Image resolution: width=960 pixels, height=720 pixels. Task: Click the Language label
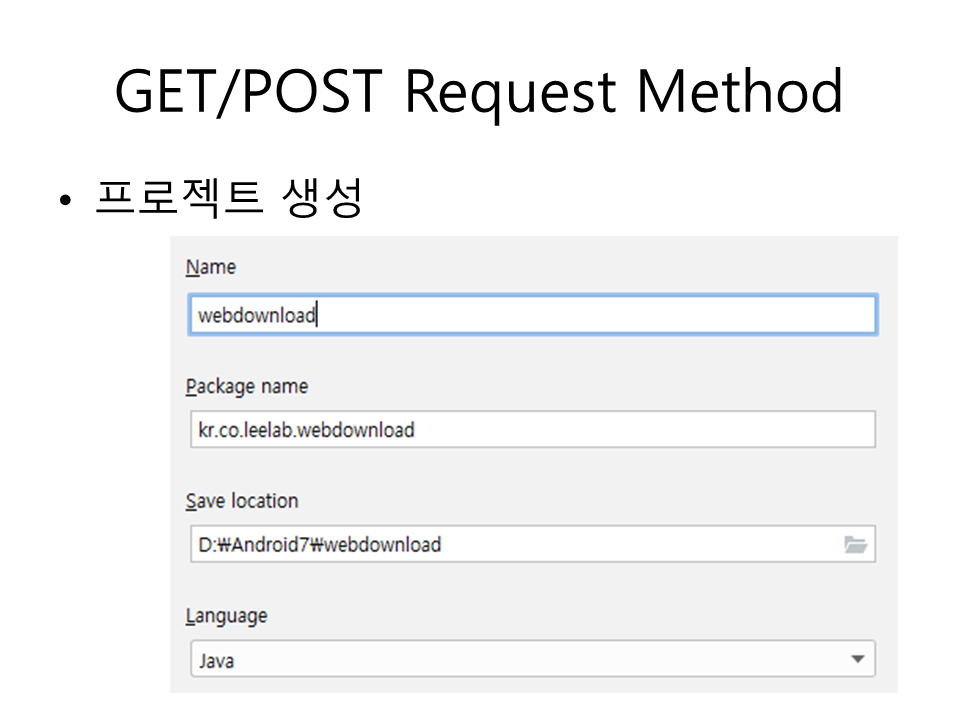pyautogui.click(x=227, y=616)
